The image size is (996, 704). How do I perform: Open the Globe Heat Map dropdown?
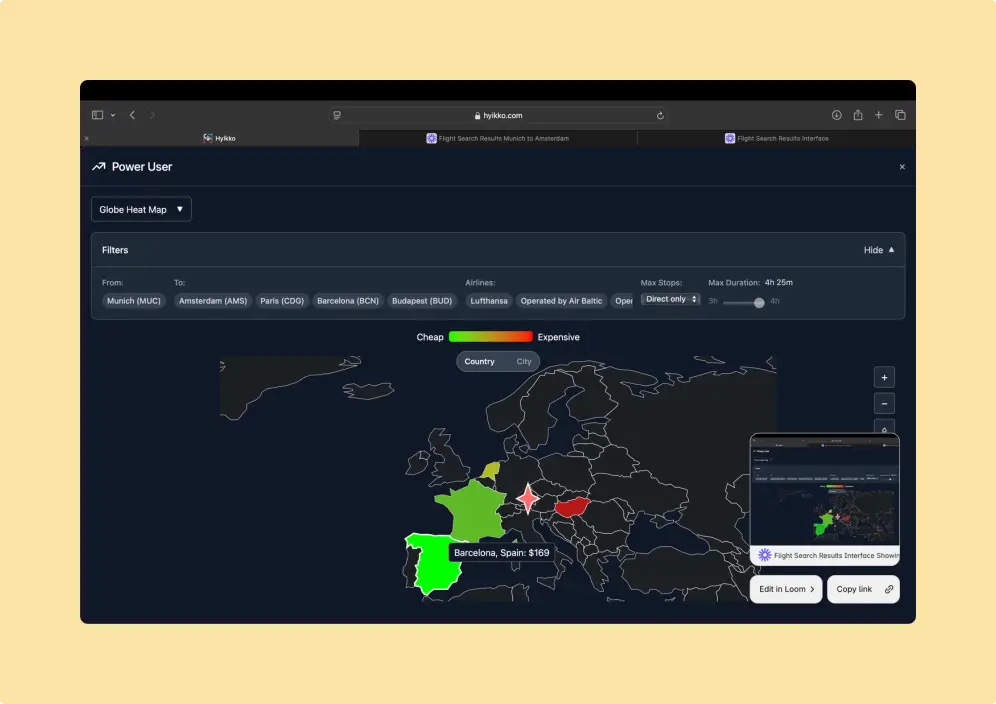point(141,210)
